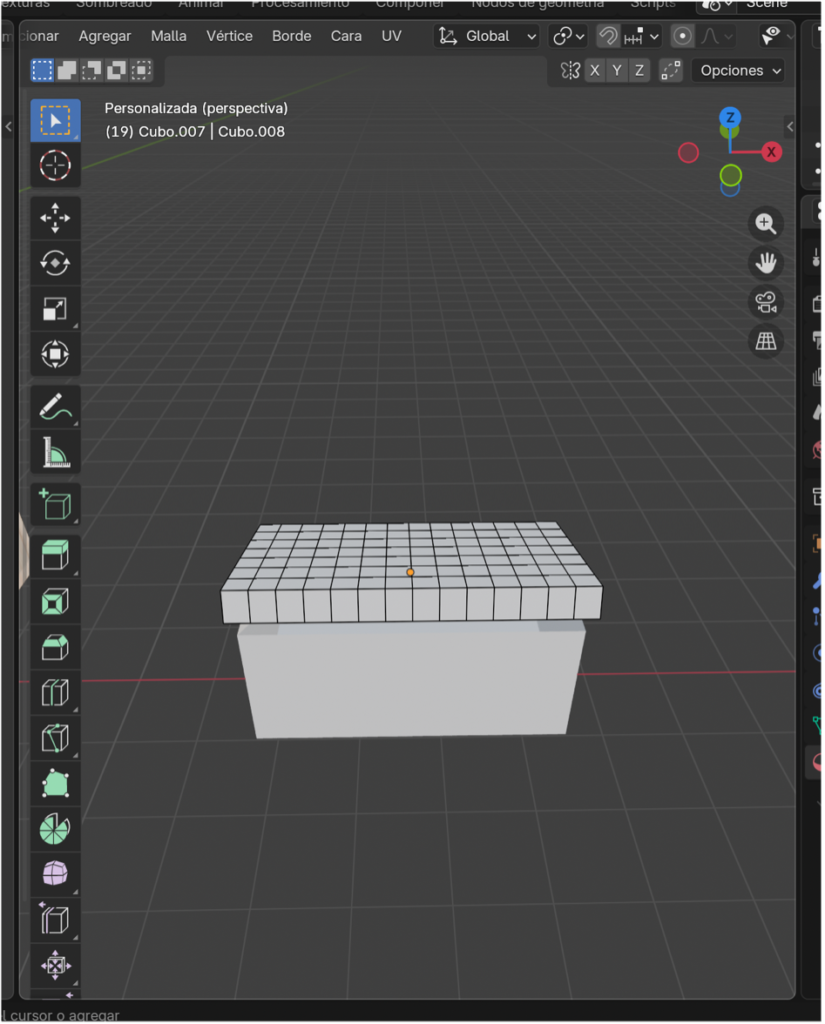Click the red X axis gizmo ball
Viewport: 825px width, 1024px height.
point(771,152)
